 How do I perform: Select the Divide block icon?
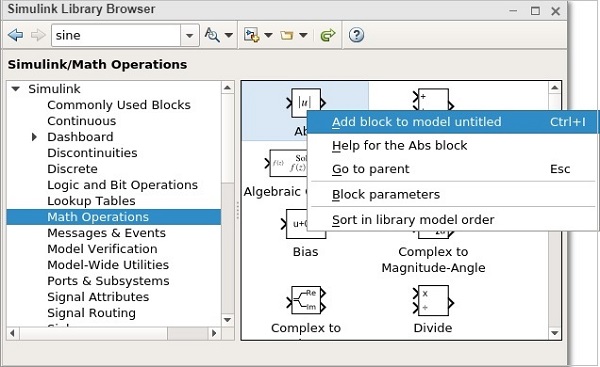coord(433,300)
